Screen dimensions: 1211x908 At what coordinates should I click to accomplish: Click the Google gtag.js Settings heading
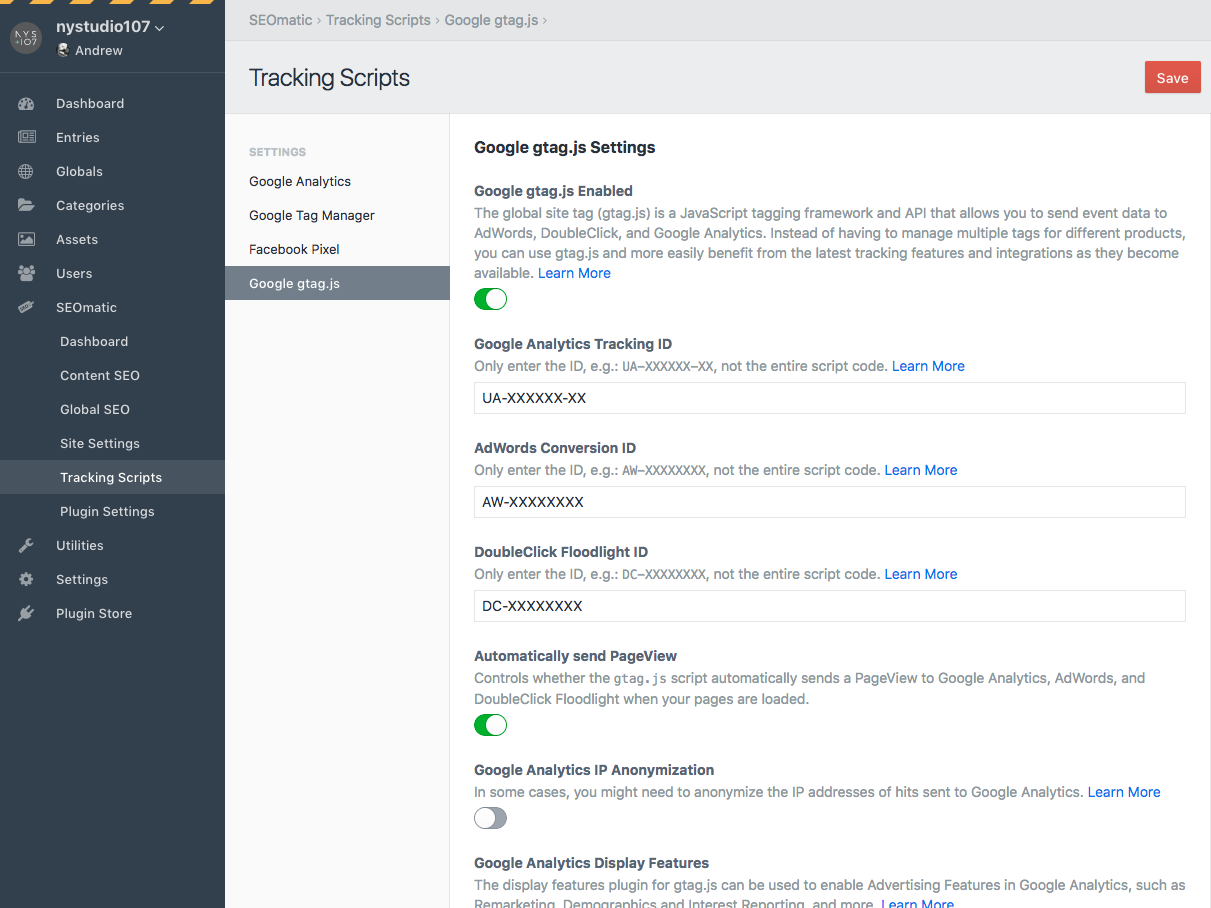pos(565,147)
